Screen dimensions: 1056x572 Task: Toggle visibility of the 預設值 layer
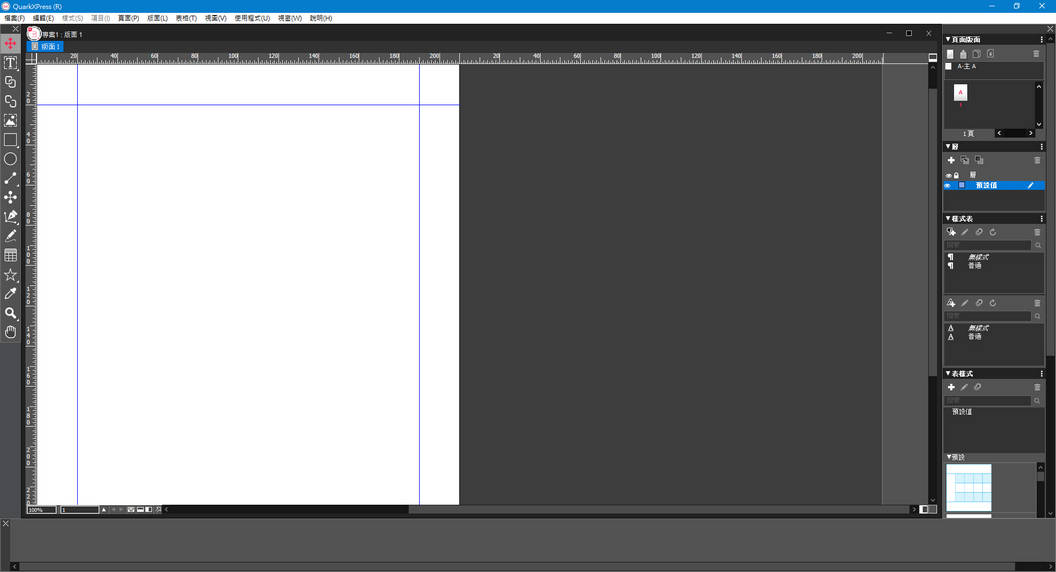948,186
